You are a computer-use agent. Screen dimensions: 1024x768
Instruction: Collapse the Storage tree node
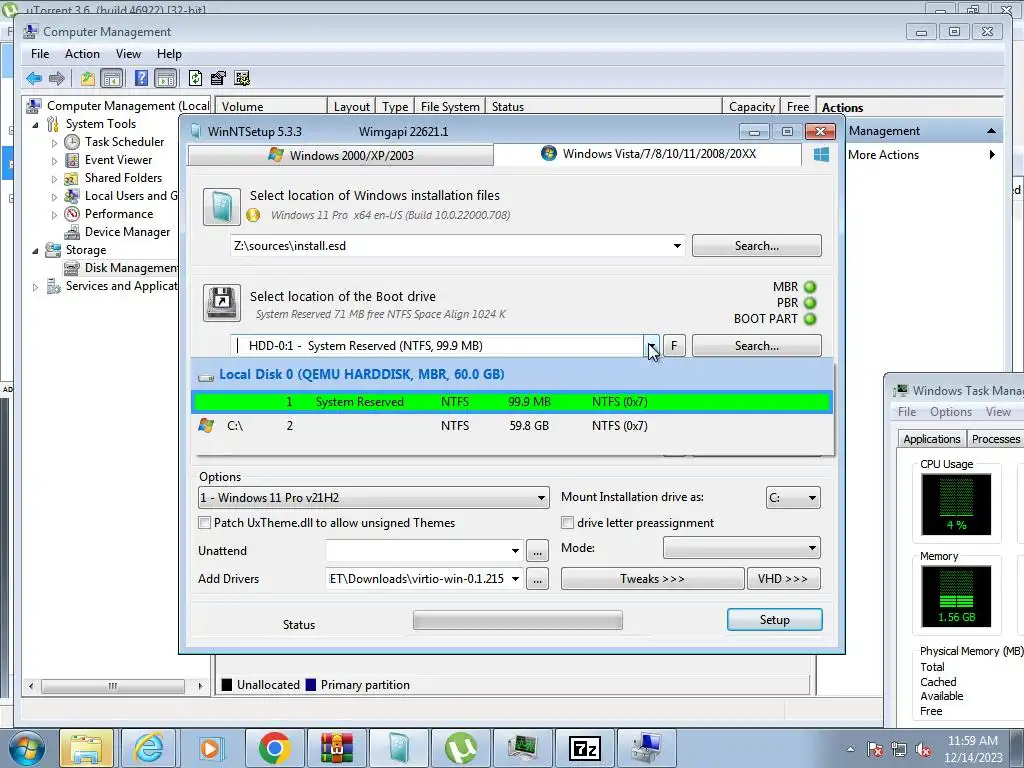[35, 251]
